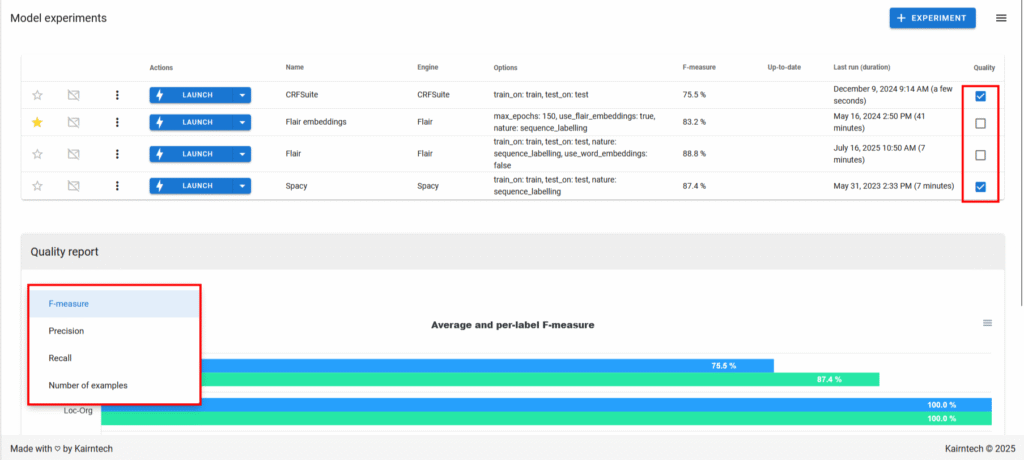Open the chart options menu icon

point(987,323)
